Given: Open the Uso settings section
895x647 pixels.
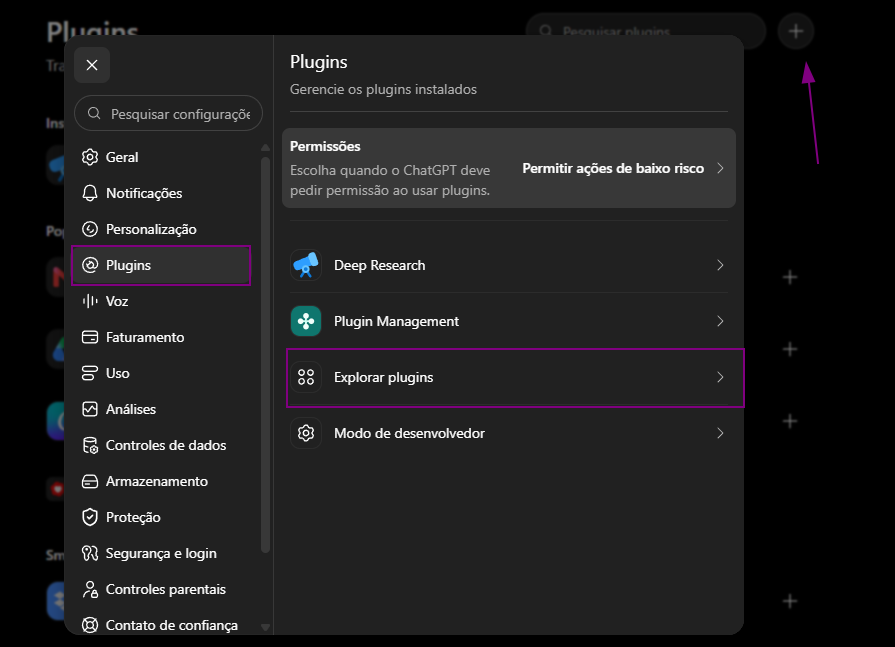Looking at the screenshot, I should (161, 373).
